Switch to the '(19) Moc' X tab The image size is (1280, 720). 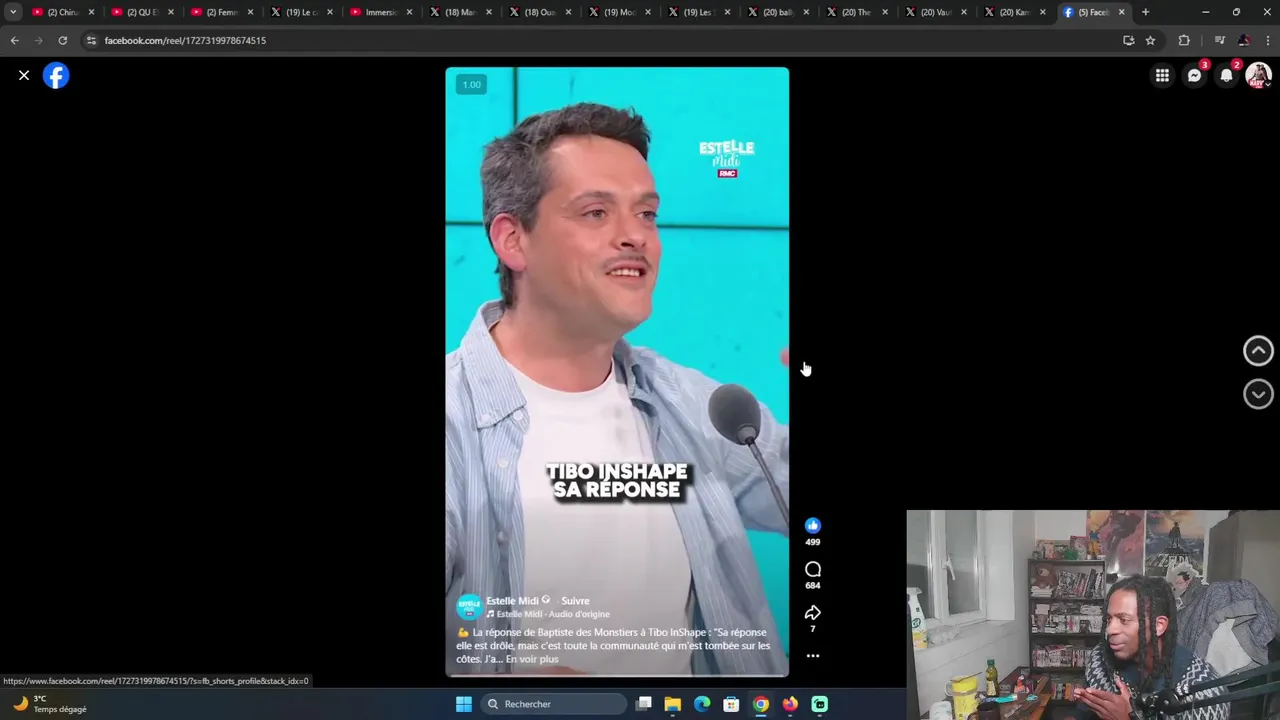coord(617,12)
